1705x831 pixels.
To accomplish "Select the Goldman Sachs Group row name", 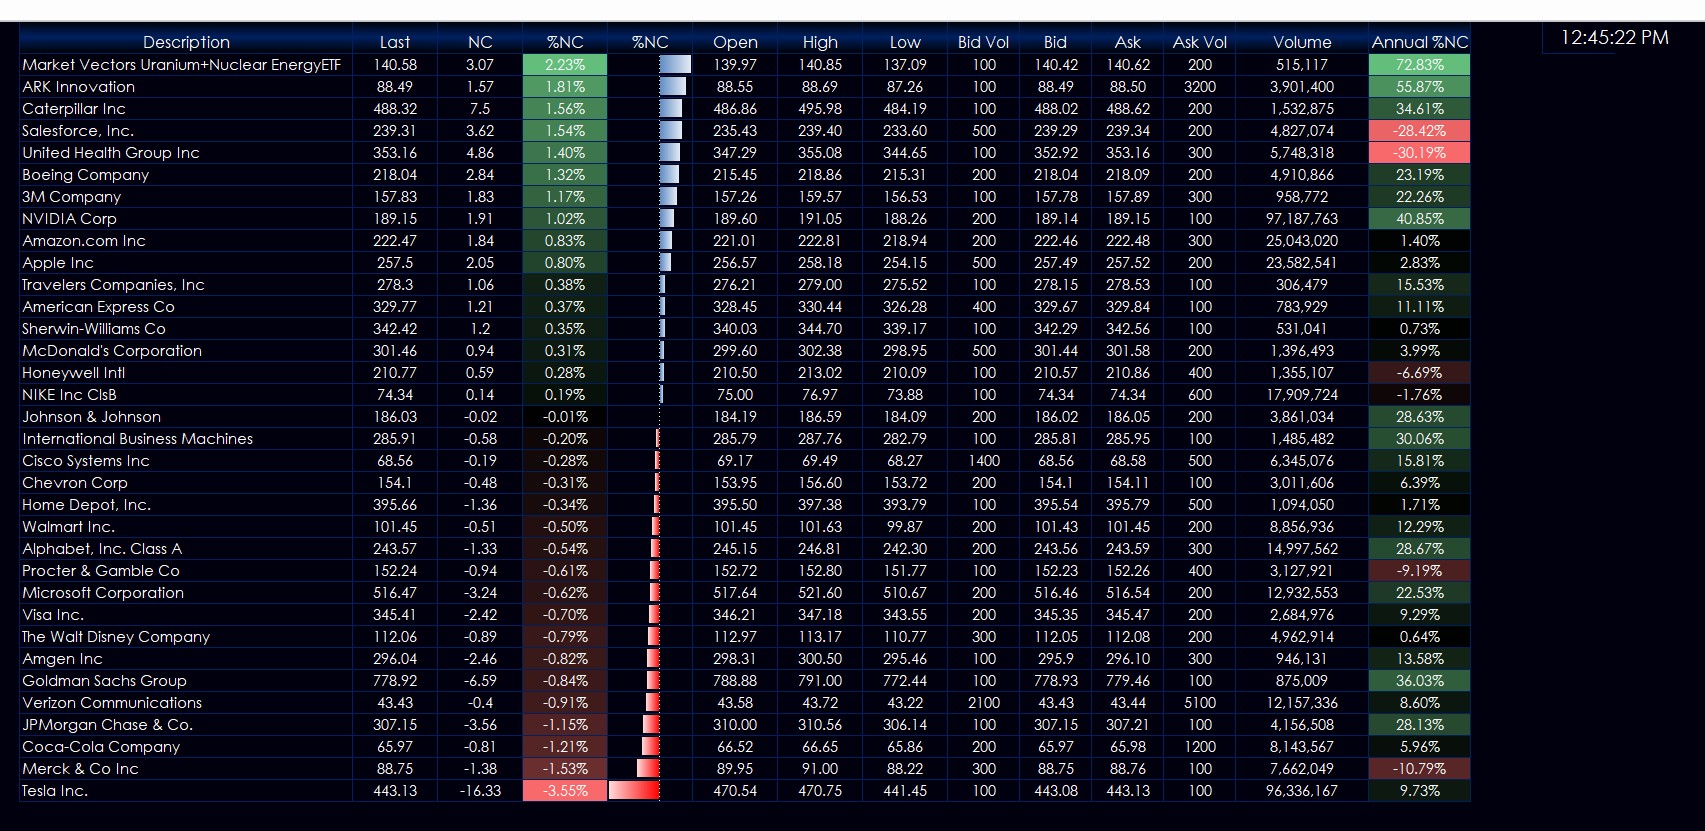I will tap(105, 681).
